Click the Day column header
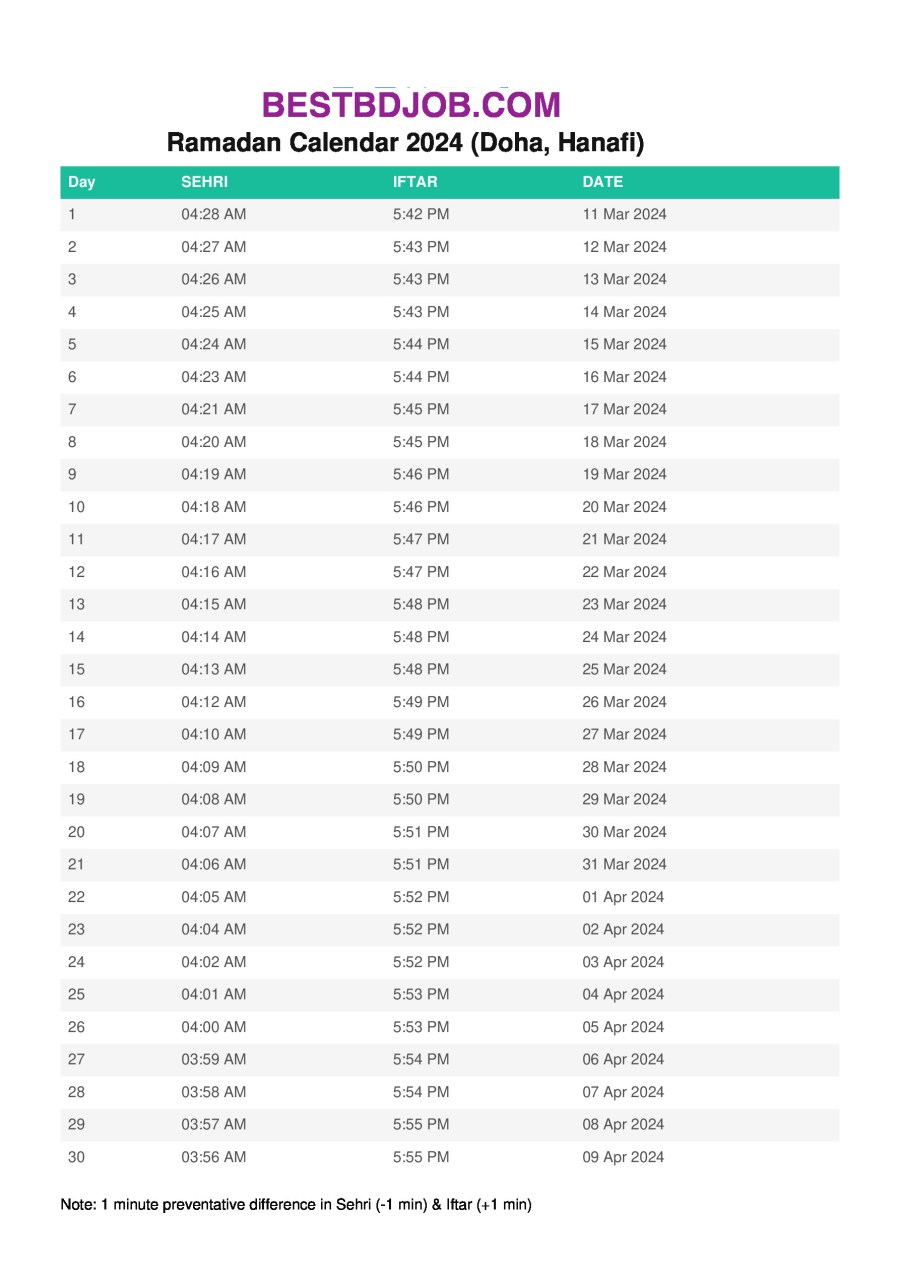 coord(82,182)
